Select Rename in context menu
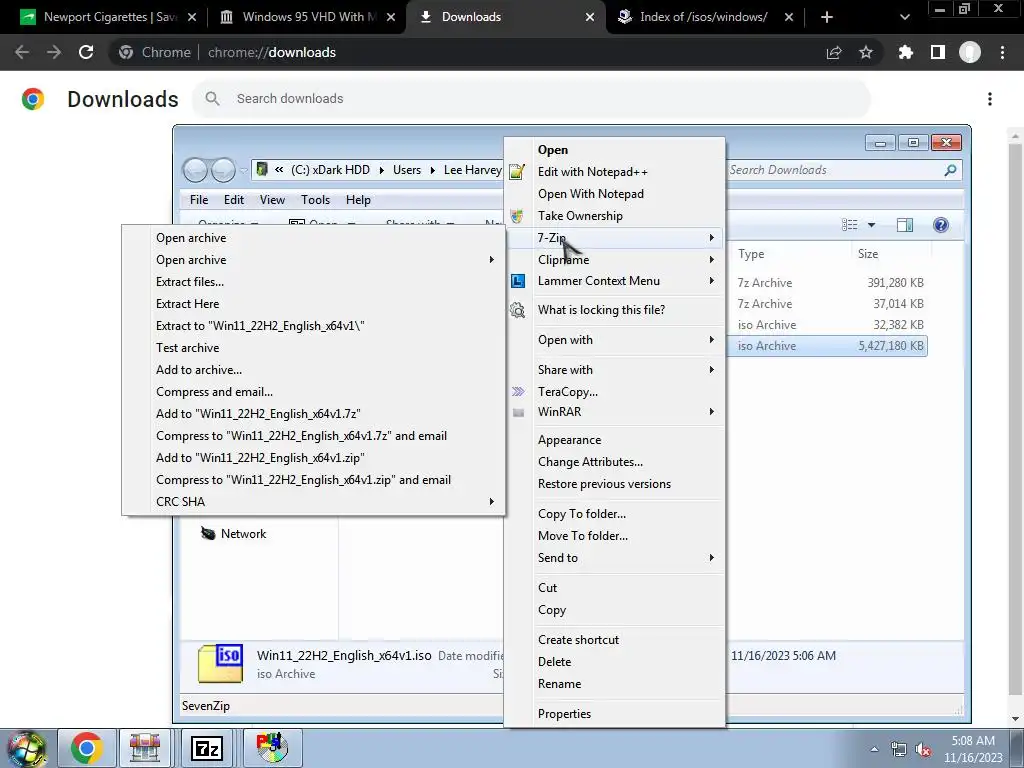Image resolution: width=1024 pixels, height=768 pixels. [x=559, y=684]
